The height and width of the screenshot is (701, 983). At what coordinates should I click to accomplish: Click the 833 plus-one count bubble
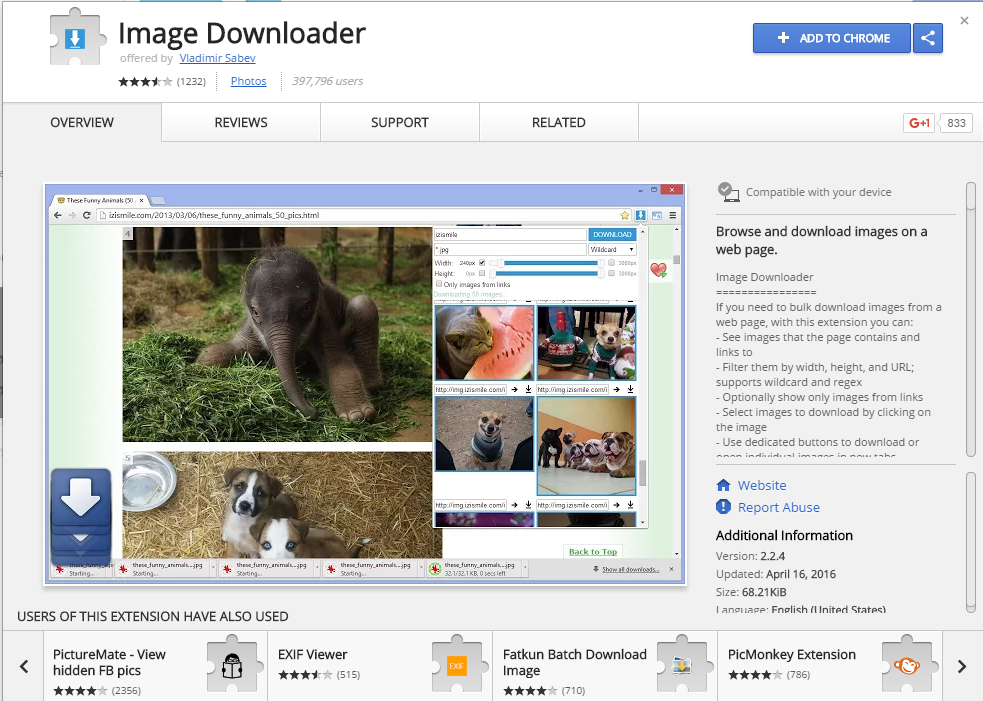click(955, 123)
